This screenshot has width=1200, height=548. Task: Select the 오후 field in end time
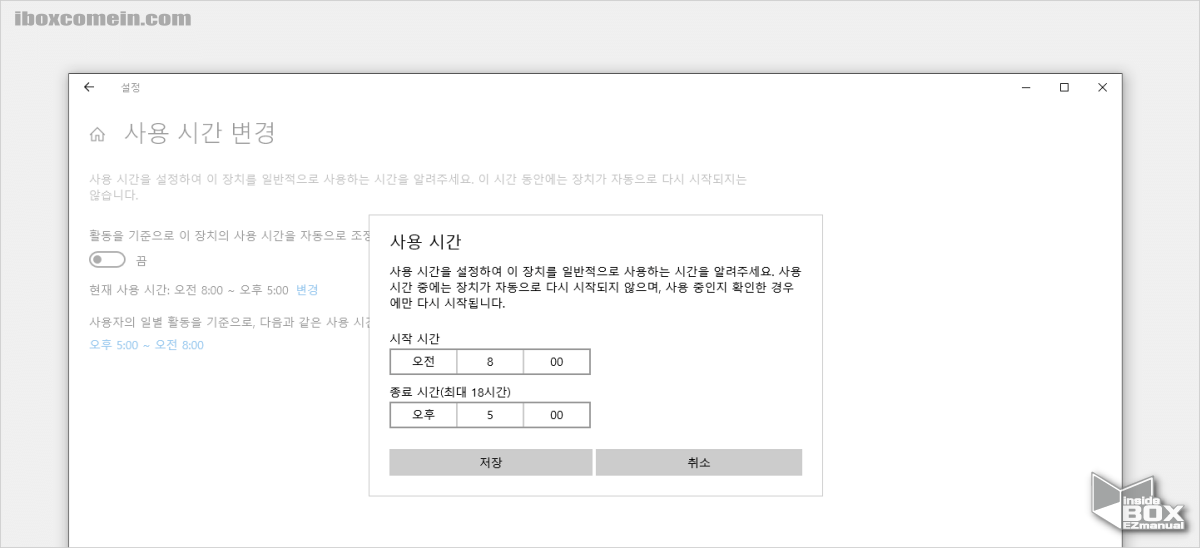(x=423, y=415)
